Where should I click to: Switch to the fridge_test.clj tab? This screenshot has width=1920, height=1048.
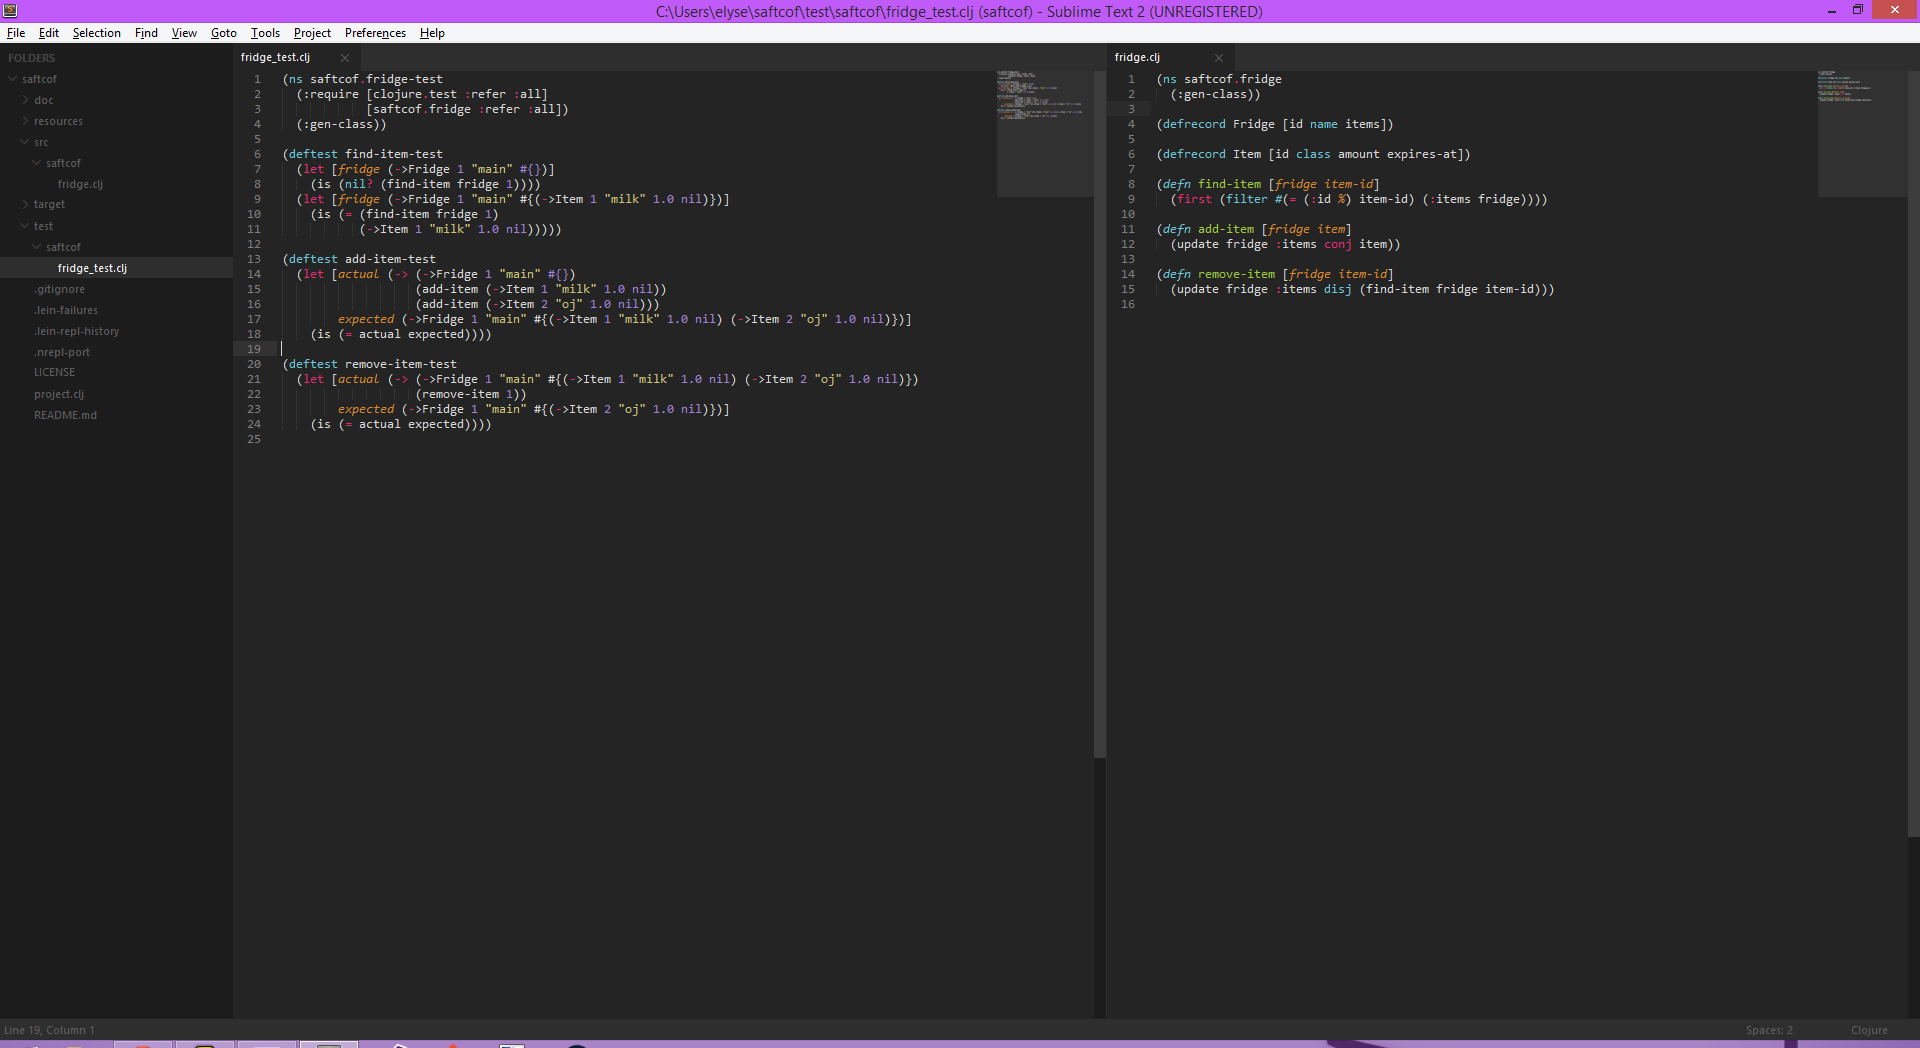click(x=276, y=58)
